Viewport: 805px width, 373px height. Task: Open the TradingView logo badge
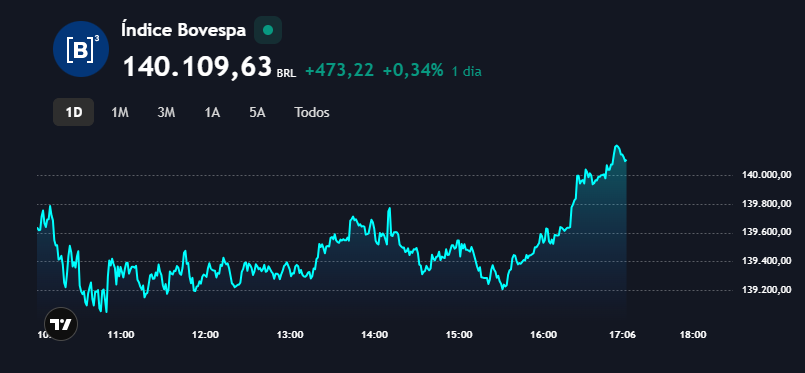click(x=61, y=324)
